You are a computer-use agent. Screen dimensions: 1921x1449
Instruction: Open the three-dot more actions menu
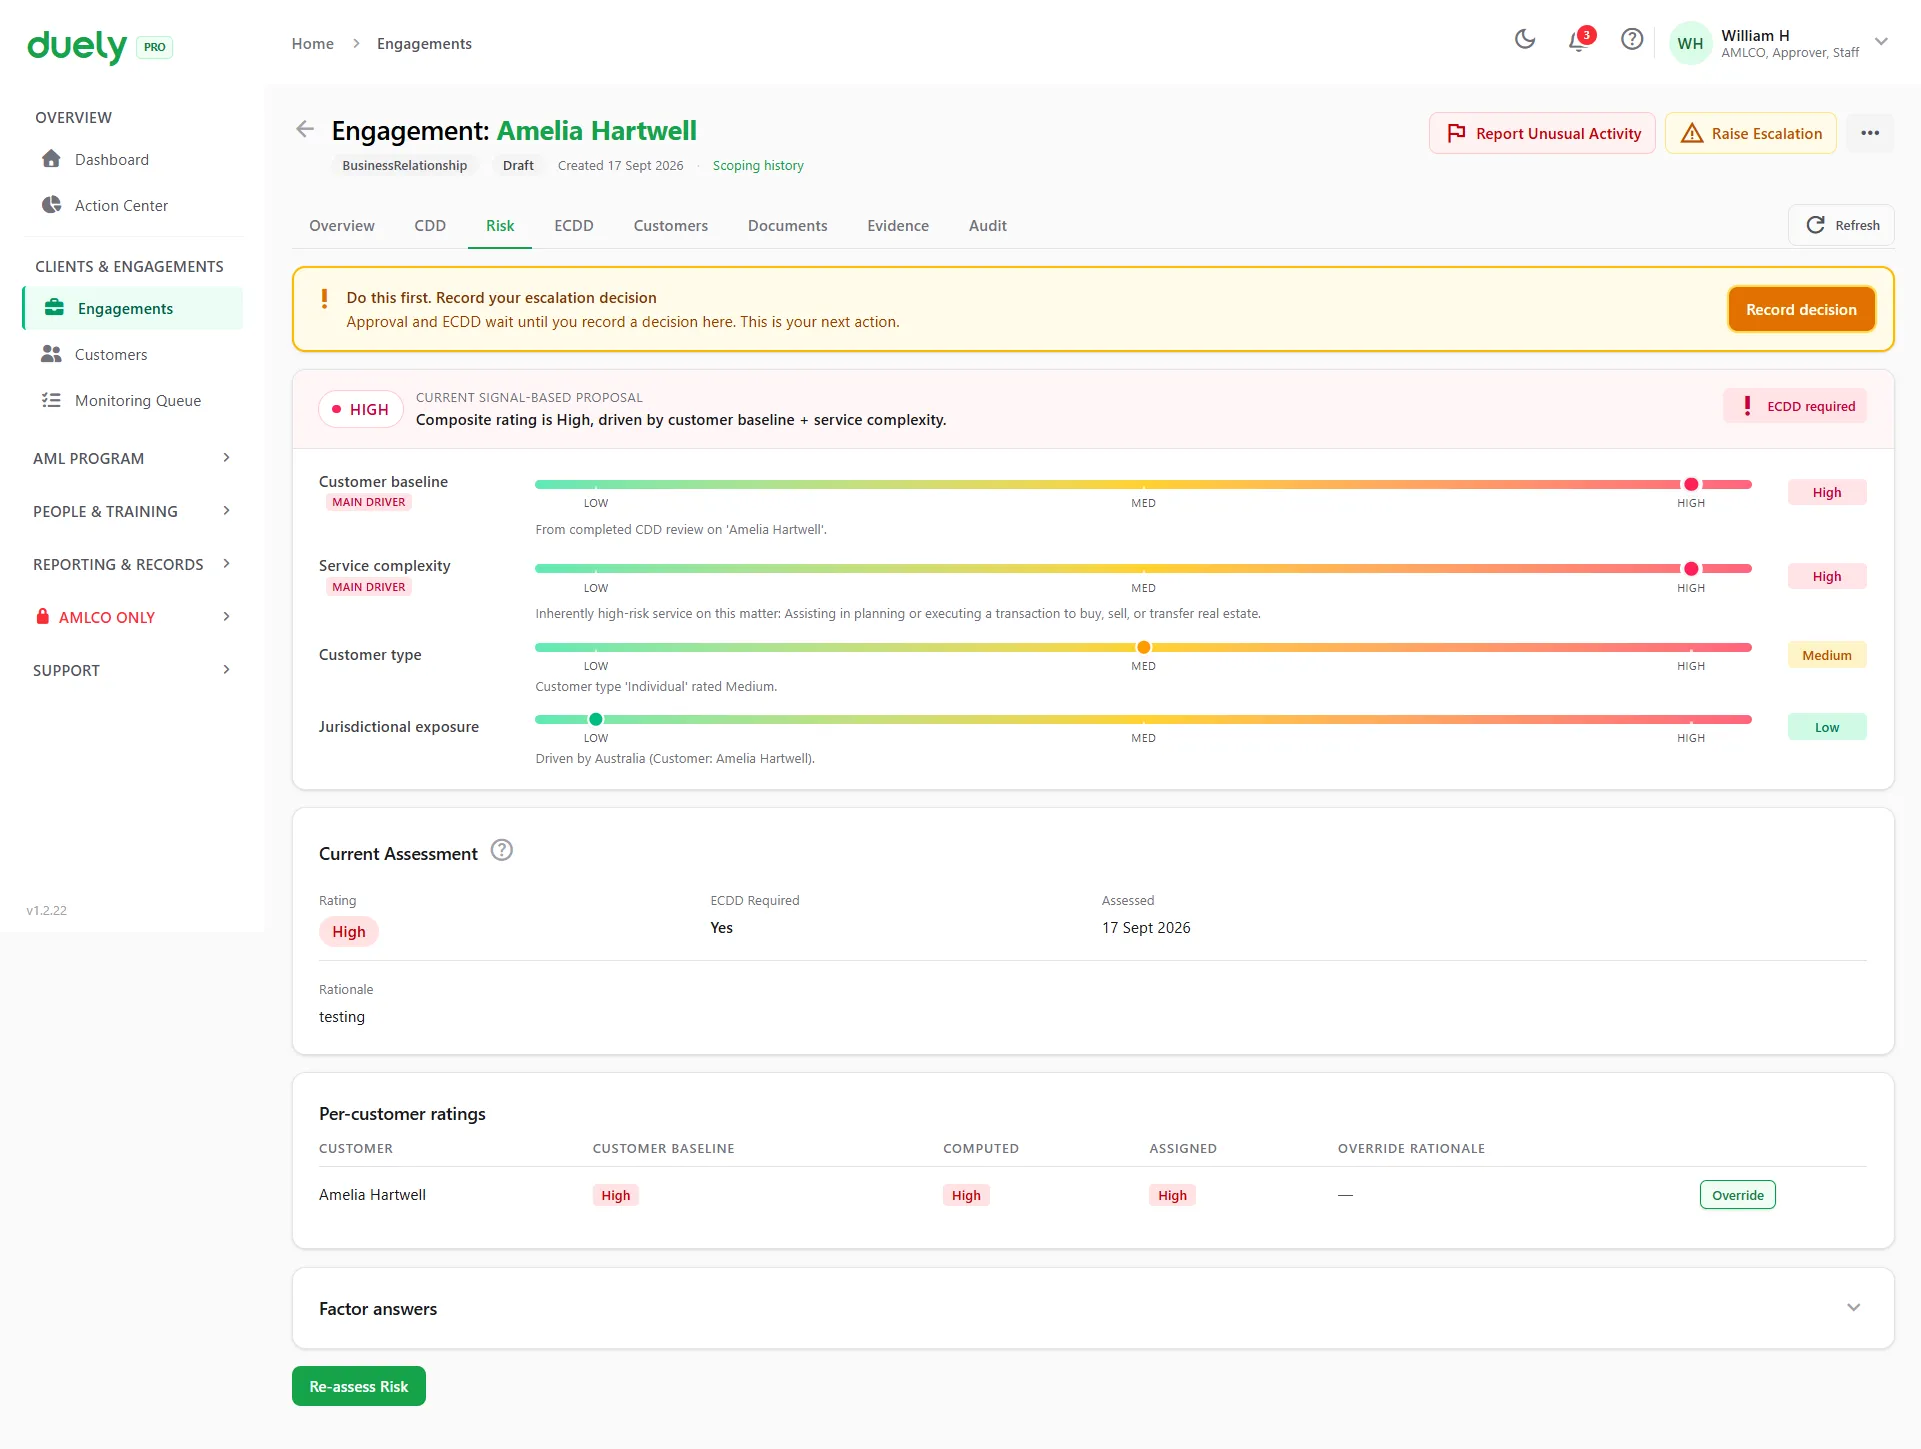pos(1869,133)
